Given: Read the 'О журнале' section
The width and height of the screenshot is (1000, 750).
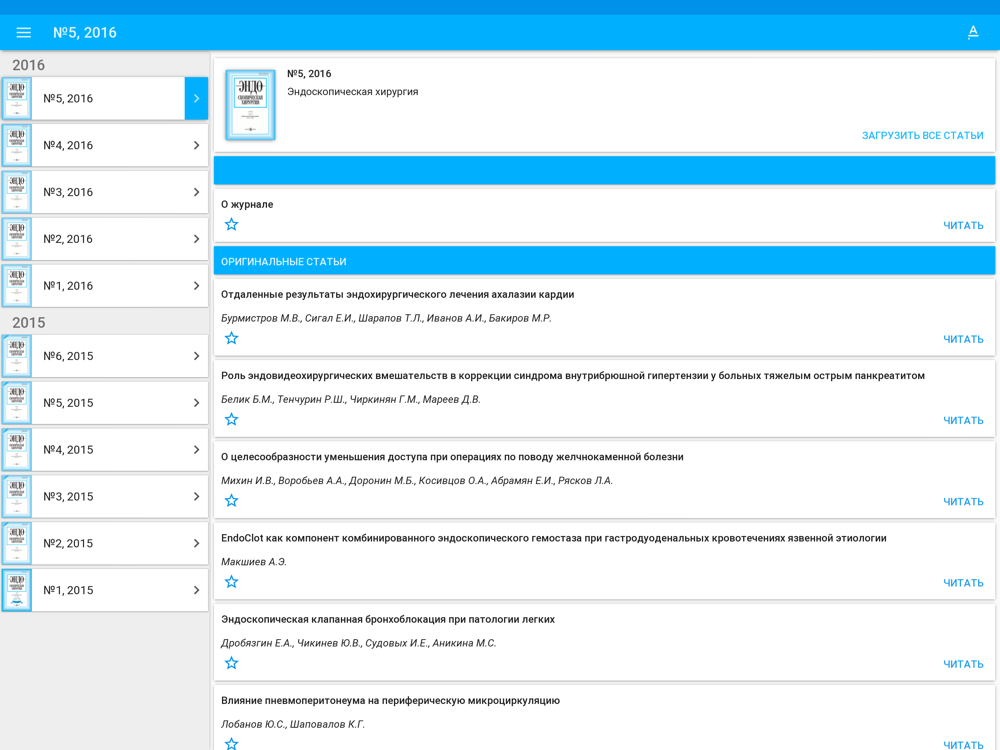Looking at the screenshot, I should pyautogui.click(x=963, y=225).
